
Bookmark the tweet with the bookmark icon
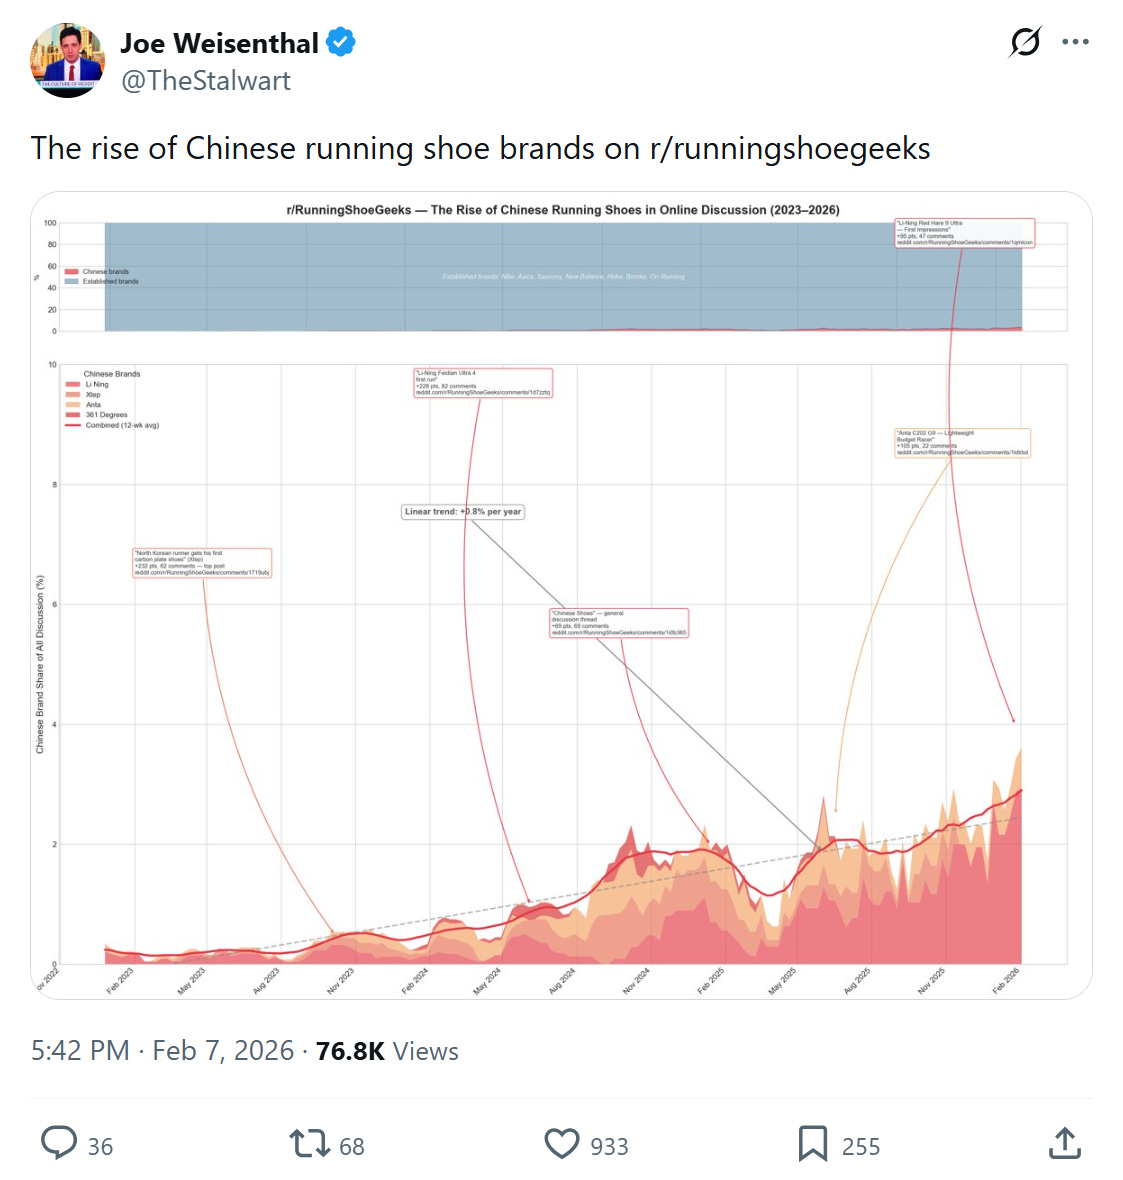click(813, 1144)
